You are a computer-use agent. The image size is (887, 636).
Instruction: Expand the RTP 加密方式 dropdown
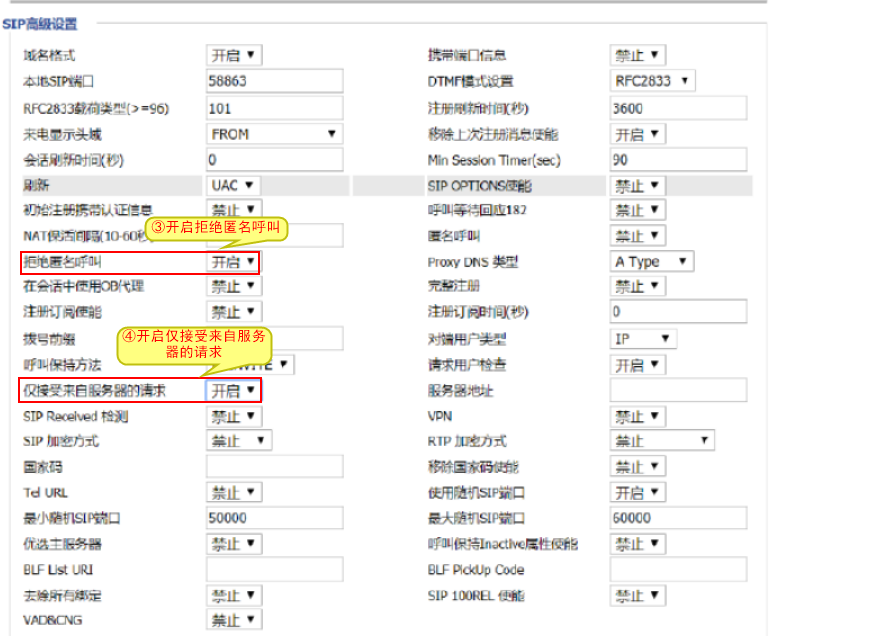pos(662,441)
